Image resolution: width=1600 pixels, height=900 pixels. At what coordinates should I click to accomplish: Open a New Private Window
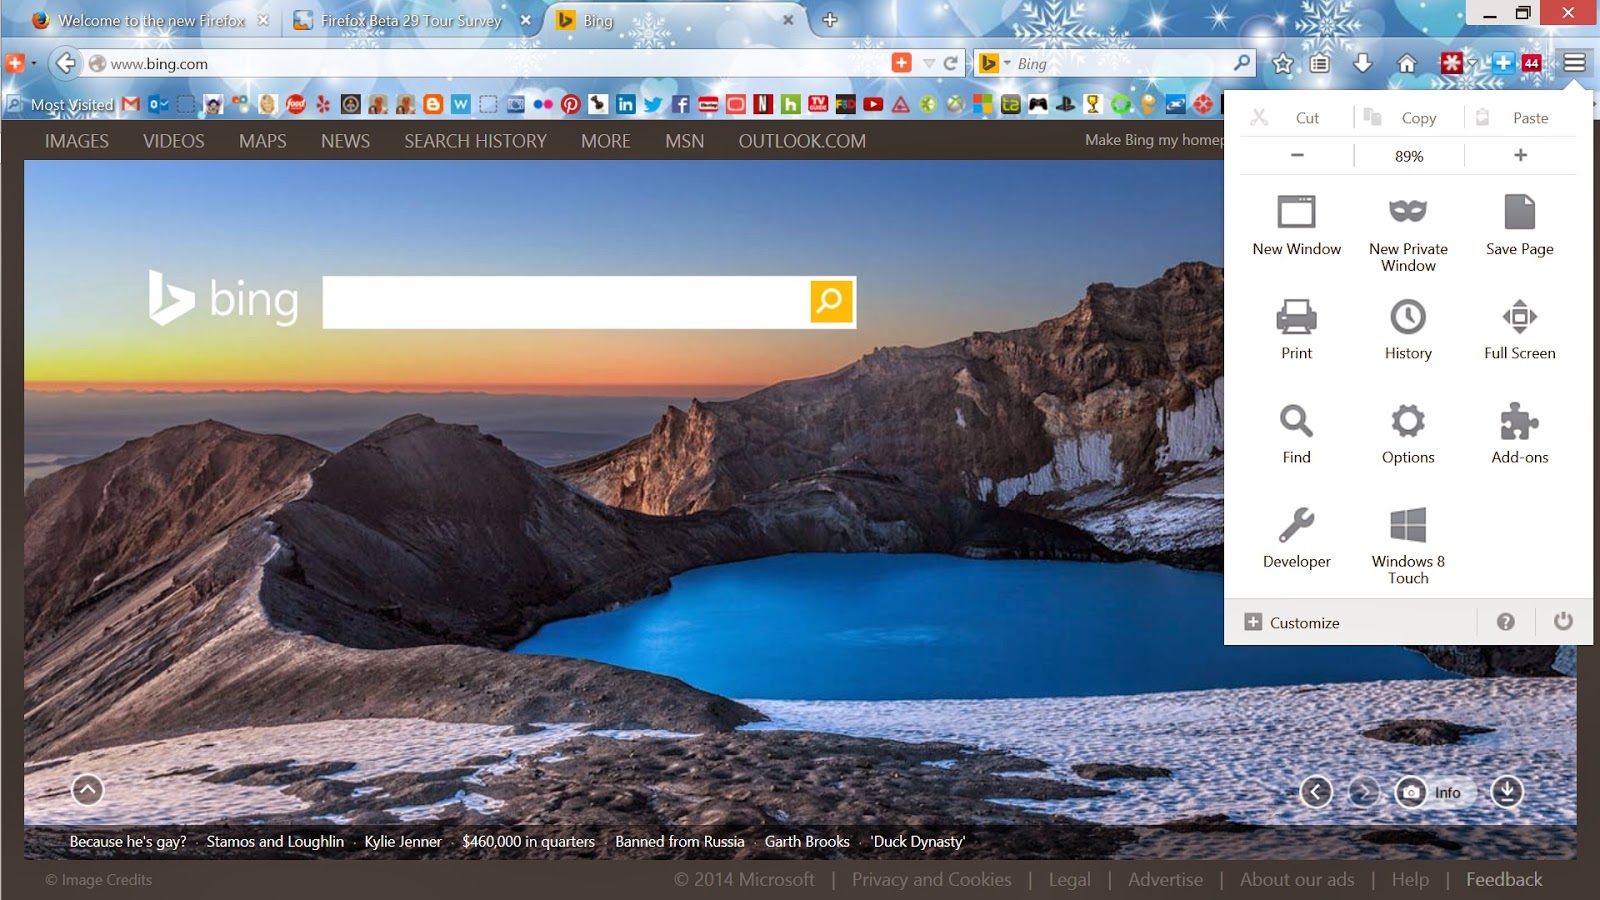pos(1407,230)
